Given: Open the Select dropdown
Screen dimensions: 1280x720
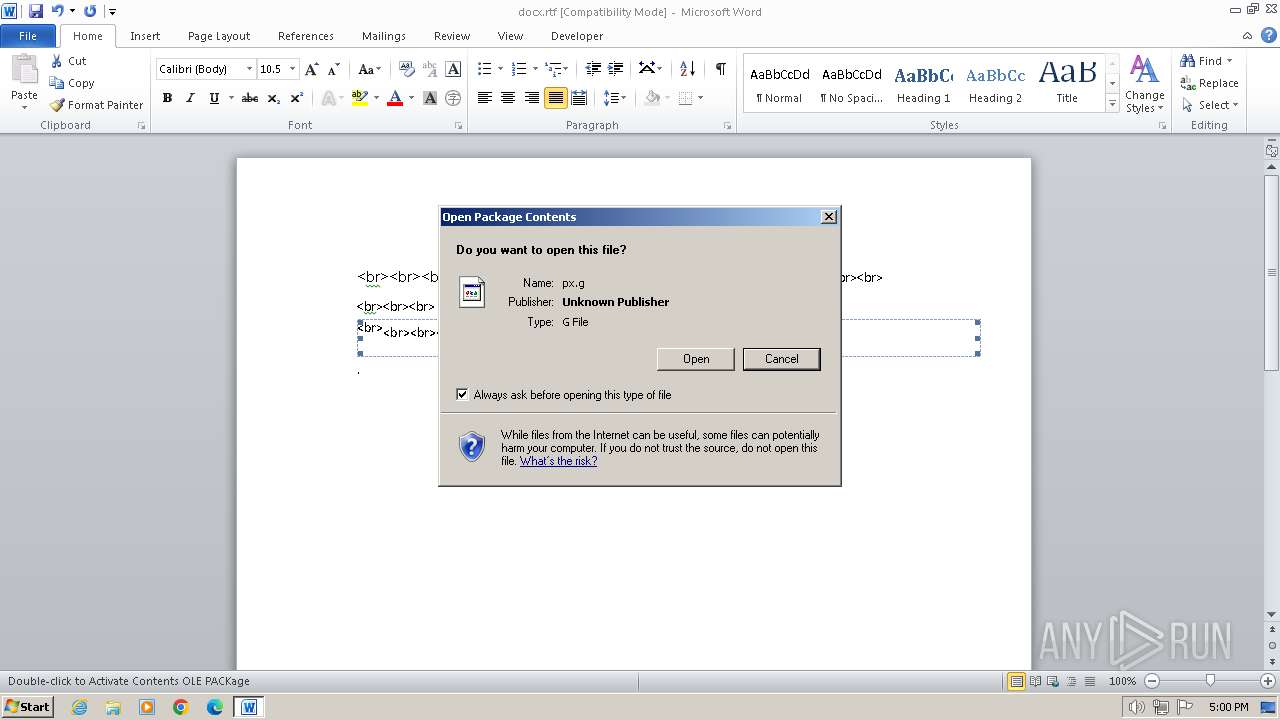Looking at the screenshot, I should tap(1209, 105).
